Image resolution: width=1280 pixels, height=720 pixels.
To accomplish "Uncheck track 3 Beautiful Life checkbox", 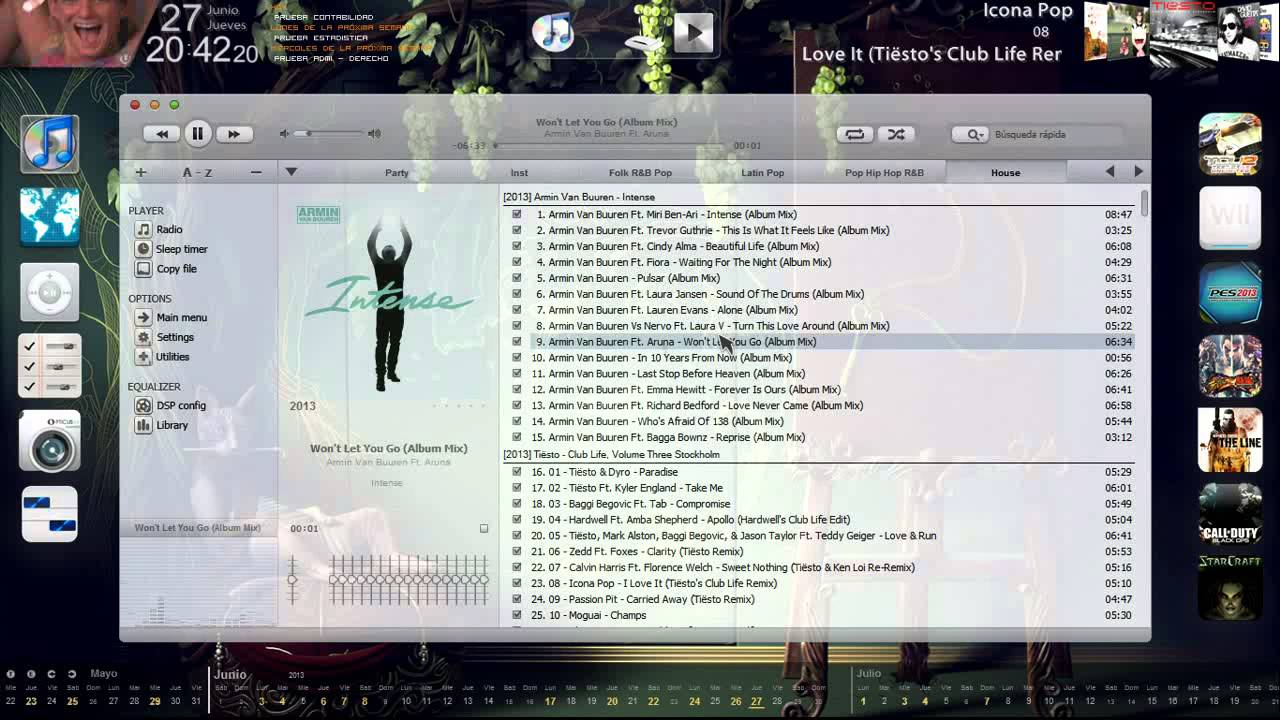I will pyautogui.click(x=517, y=246).
